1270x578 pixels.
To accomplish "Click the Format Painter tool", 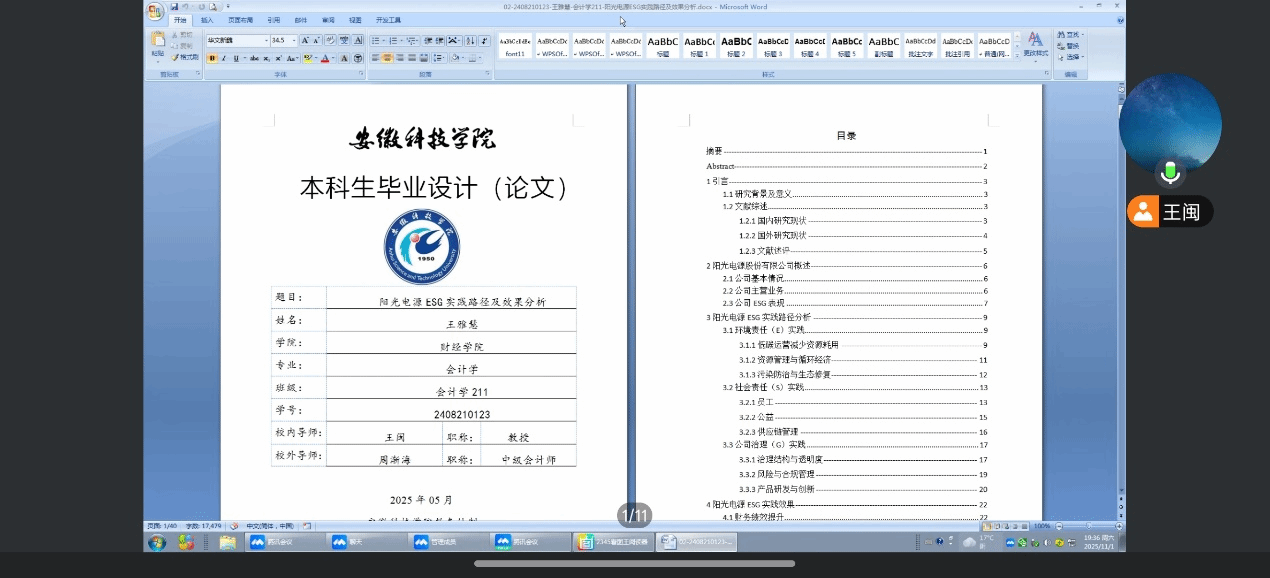I will click(x=185, y=57).
